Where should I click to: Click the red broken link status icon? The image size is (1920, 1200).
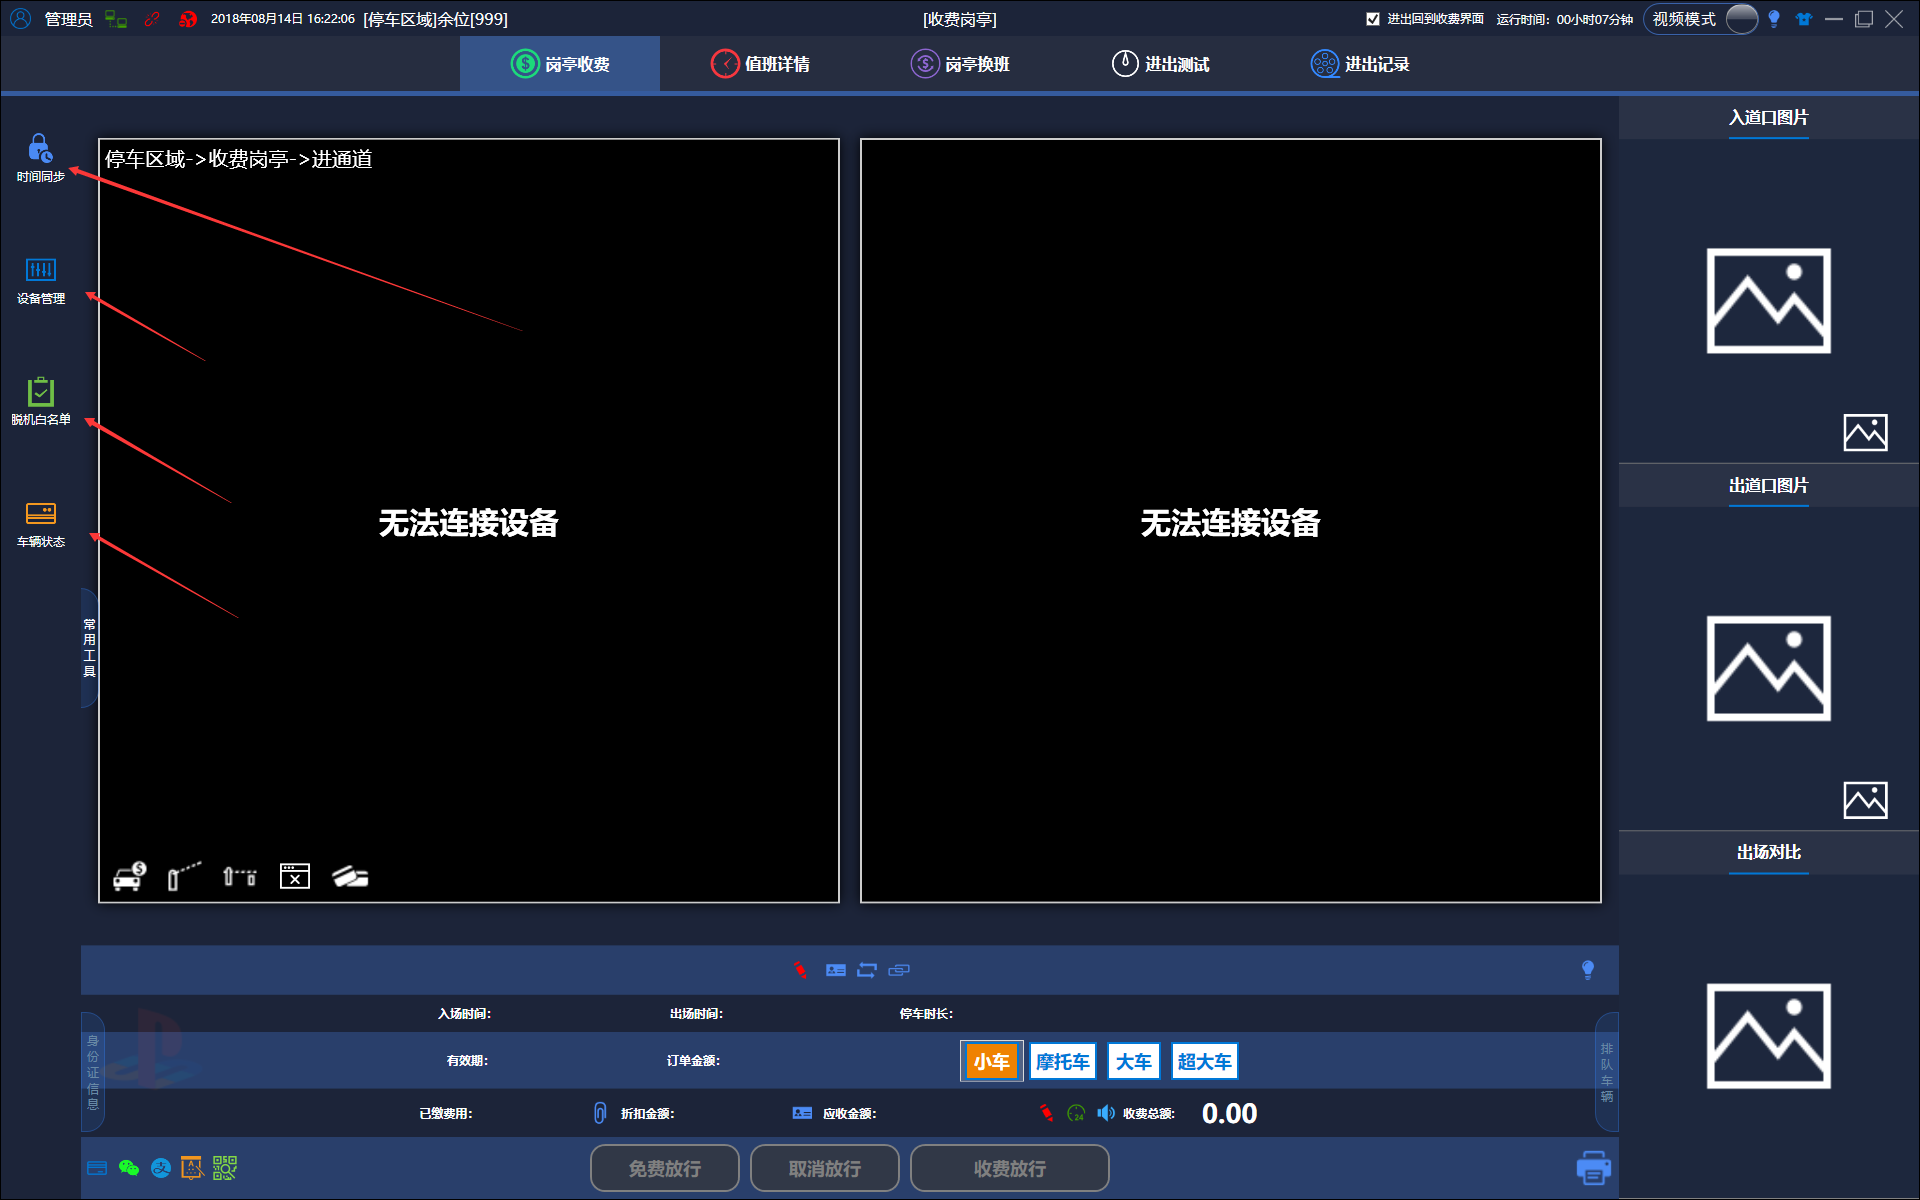152,19
